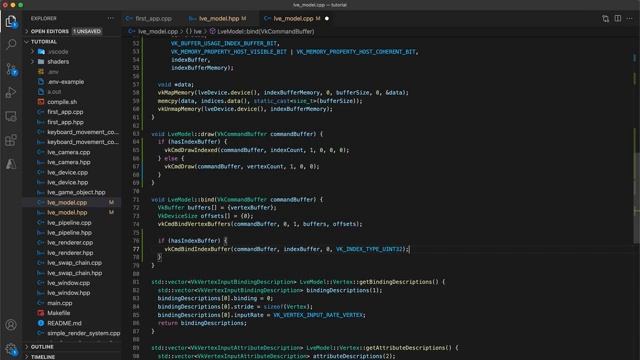This screenshot has height=360, width=640.
Task: Expand the Timeline section
Action: (x=43, y=357)
